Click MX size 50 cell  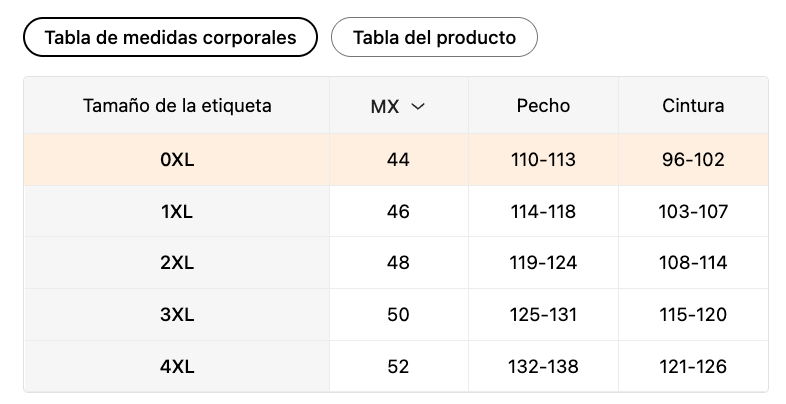tap(398, 315)
